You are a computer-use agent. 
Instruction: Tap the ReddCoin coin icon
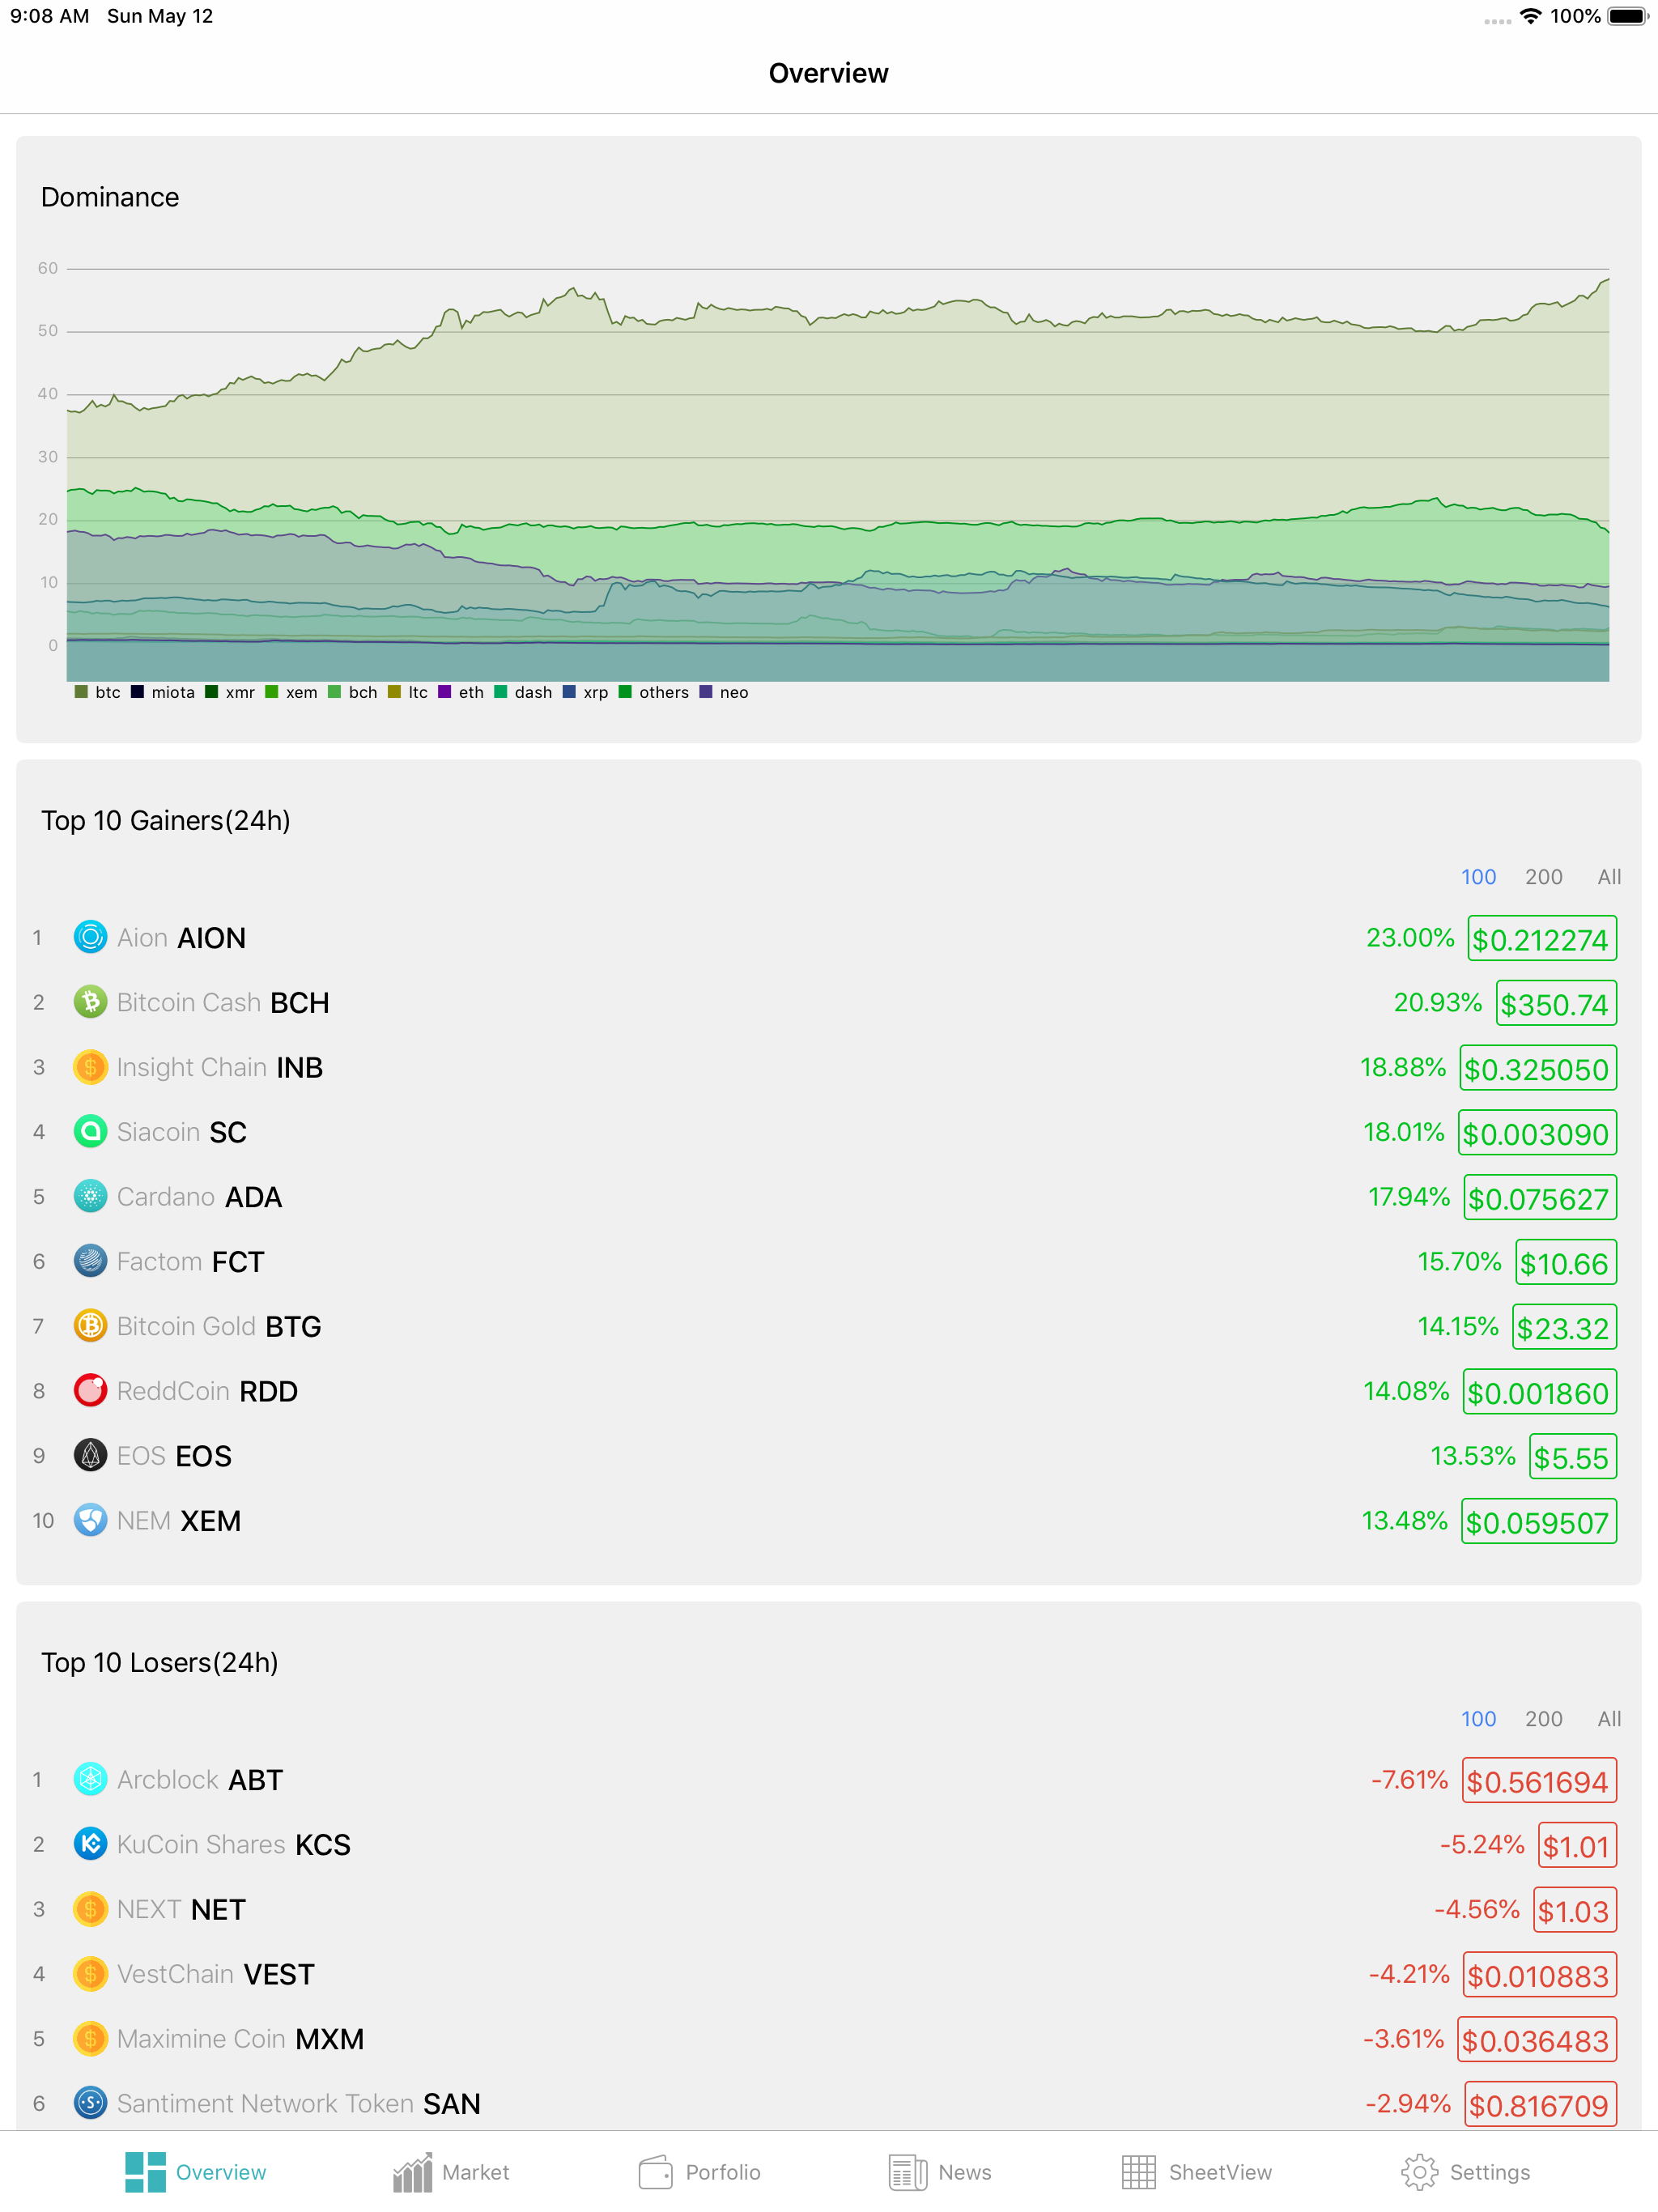pyautogui.click(x=90, y=1390)
